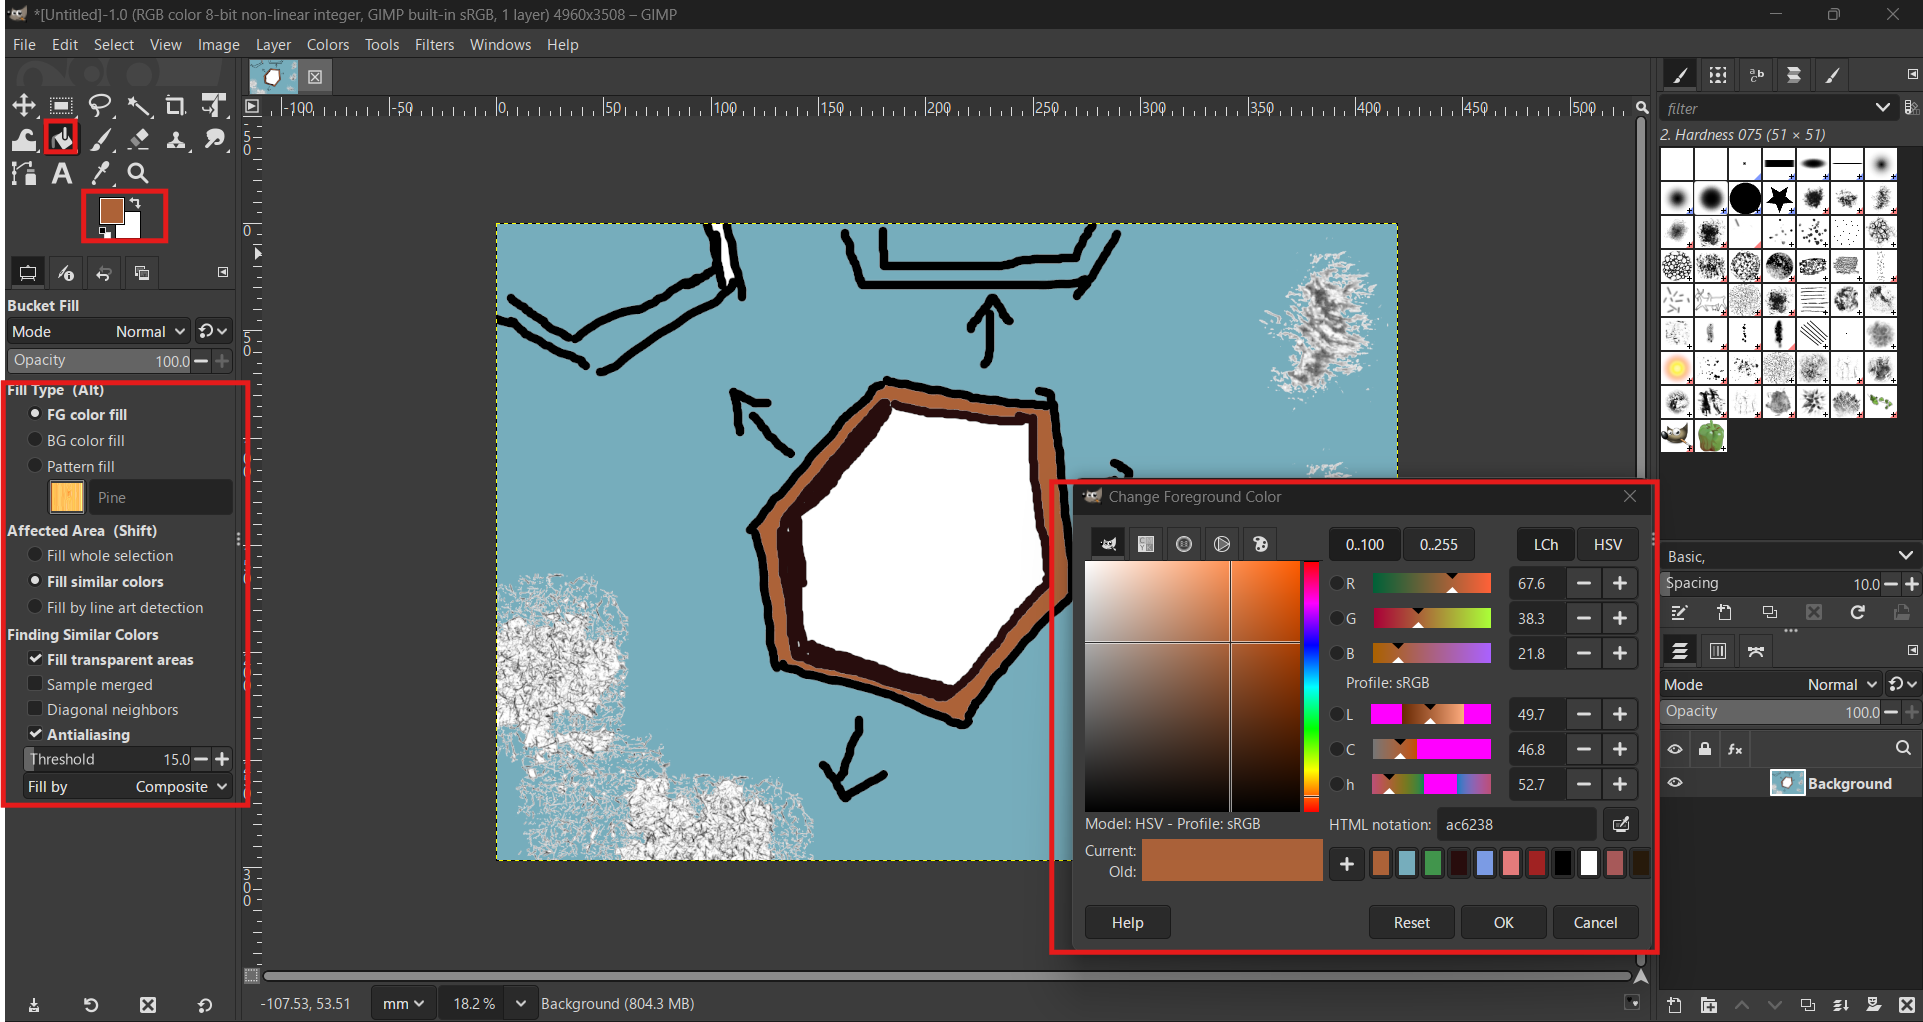
Task: Open the Colors menu
Action: (x=327, y=45)
